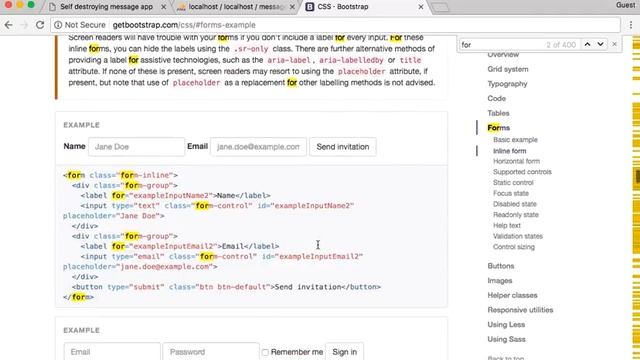This screenshot has width=640, height=360.
Task: Go to Using Less in the sidebar
Action: pyautogui.click(x=506, y=324)
